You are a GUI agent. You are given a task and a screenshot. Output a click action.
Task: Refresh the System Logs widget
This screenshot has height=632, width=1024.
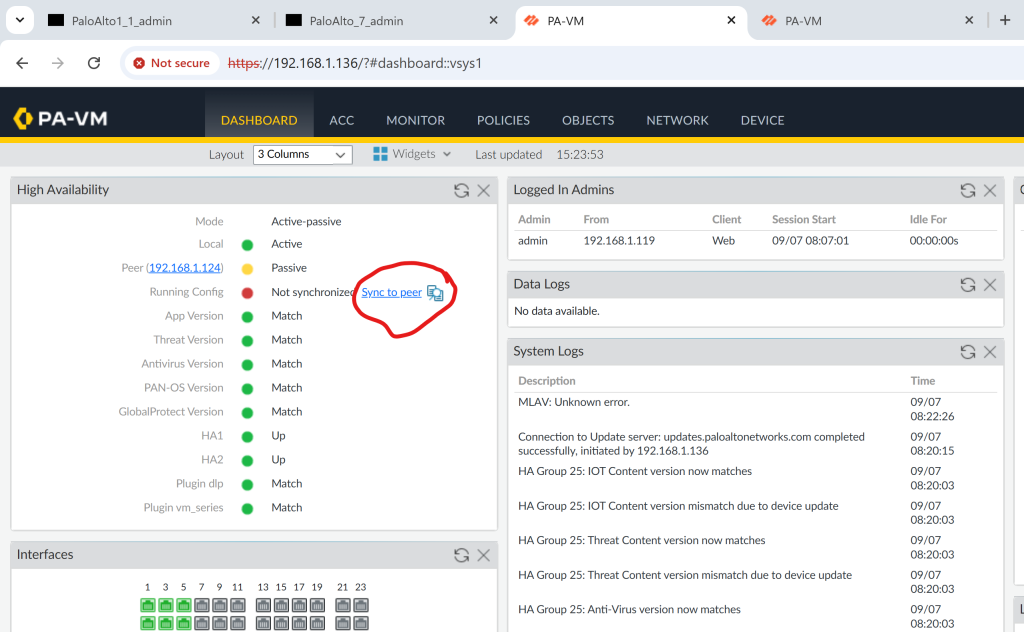[x=968, y=352]
